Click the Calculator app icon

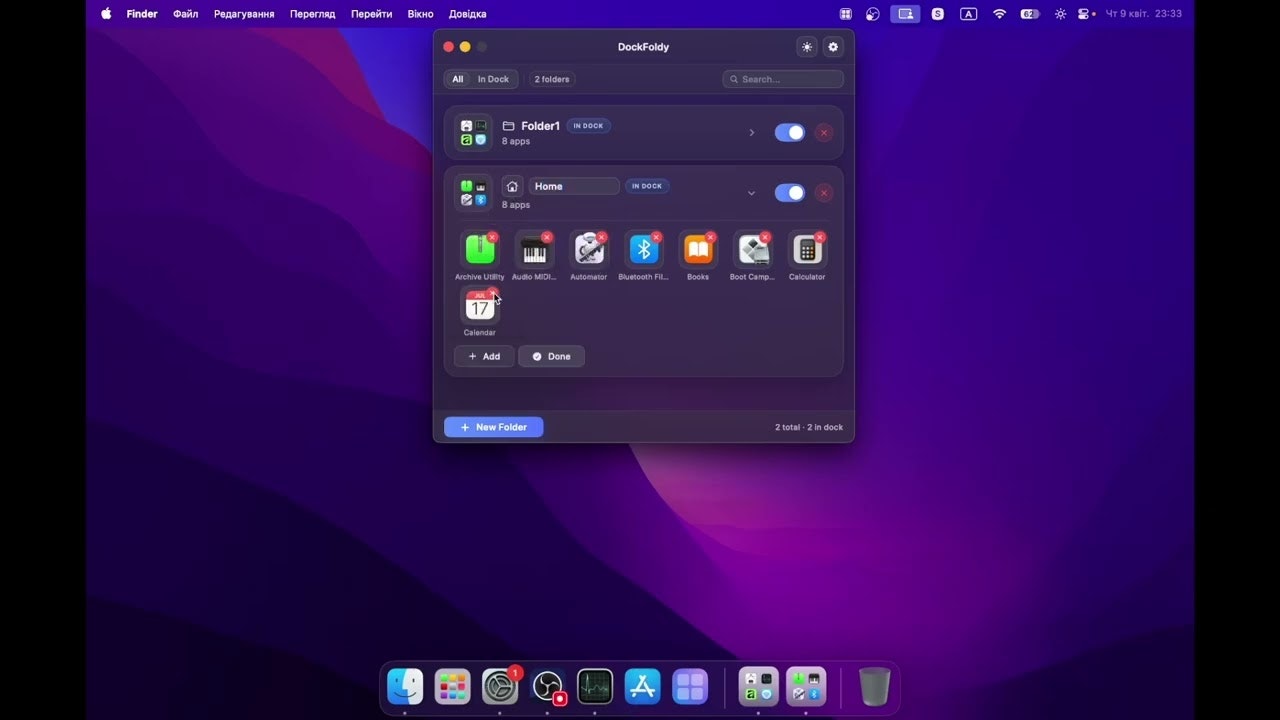click(807, 250)
